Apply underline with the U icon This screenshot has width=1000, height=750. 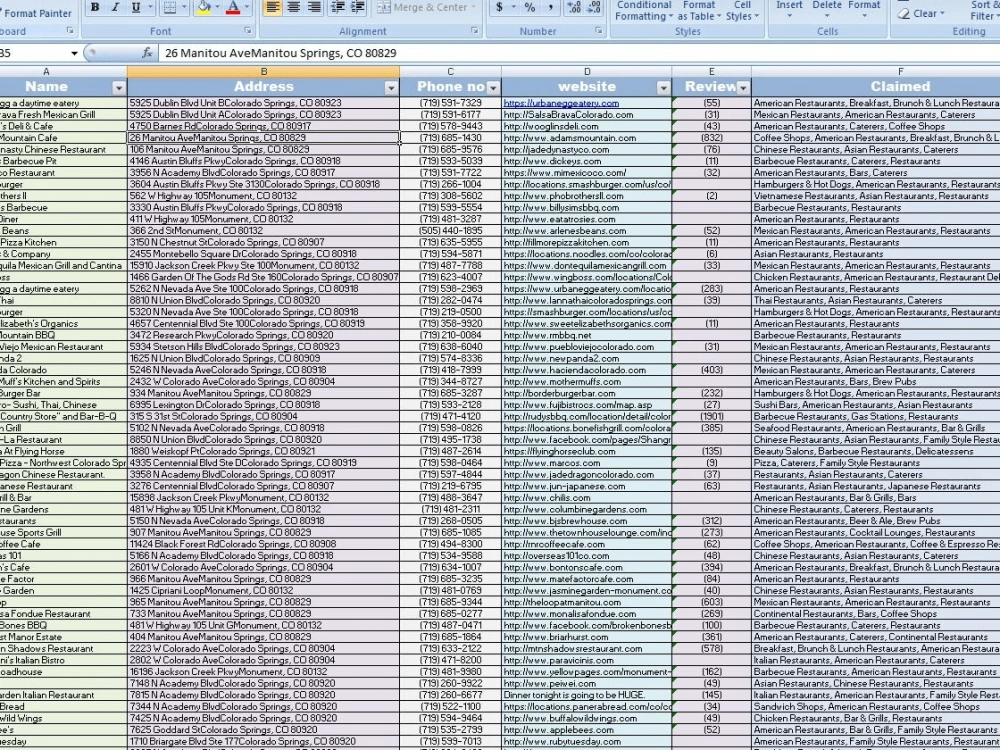click(135, 8)
